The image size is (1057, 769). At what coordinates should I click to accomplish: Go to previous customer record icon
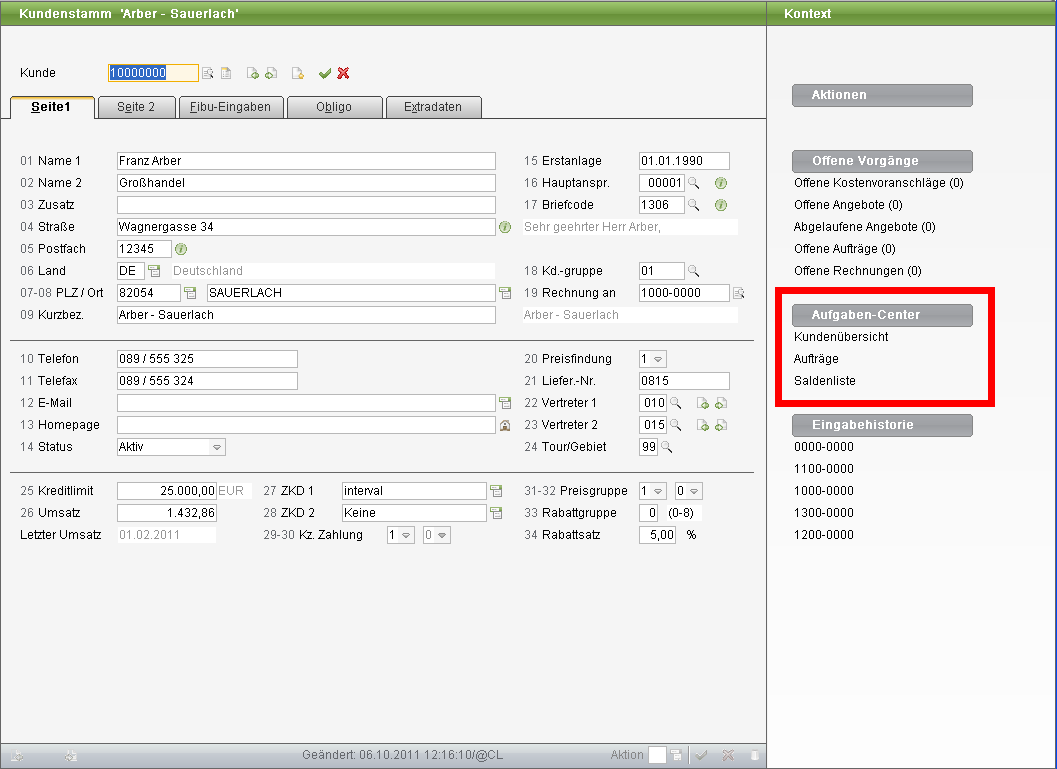253,73
